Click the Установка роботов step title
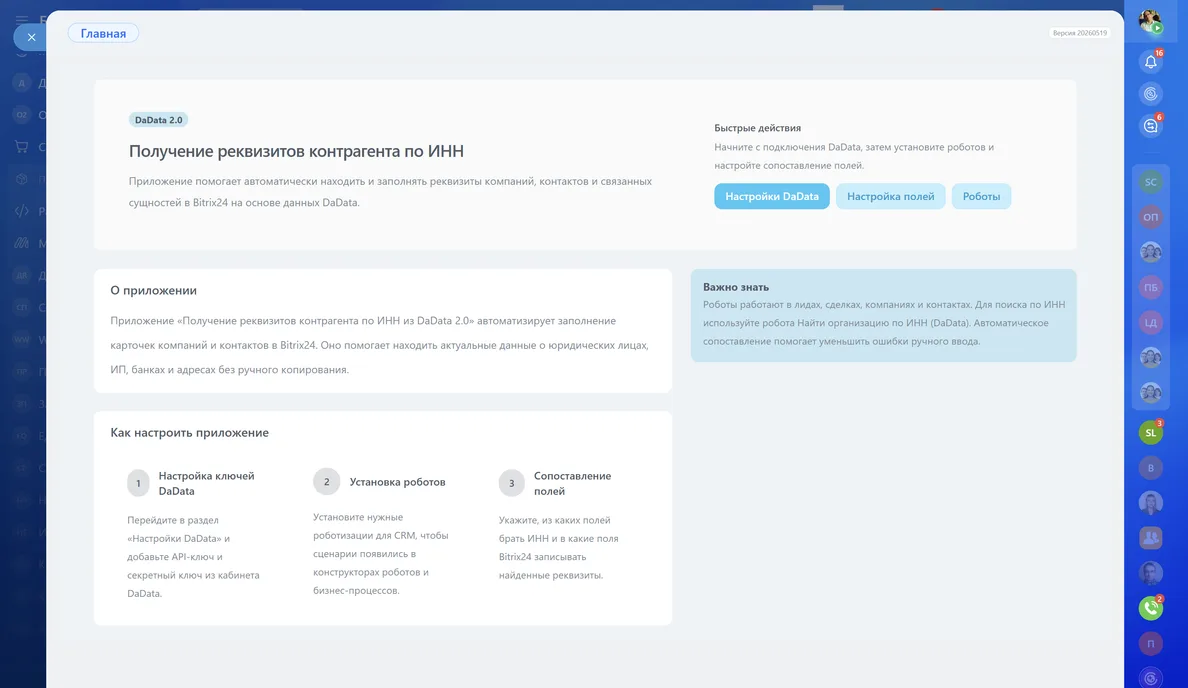The image size is (1188, 688). tap(397, 482)
